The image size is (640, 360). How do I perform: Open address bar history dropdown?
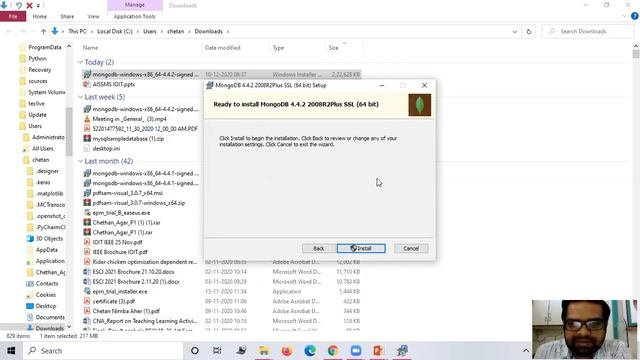tap(514, 31)
